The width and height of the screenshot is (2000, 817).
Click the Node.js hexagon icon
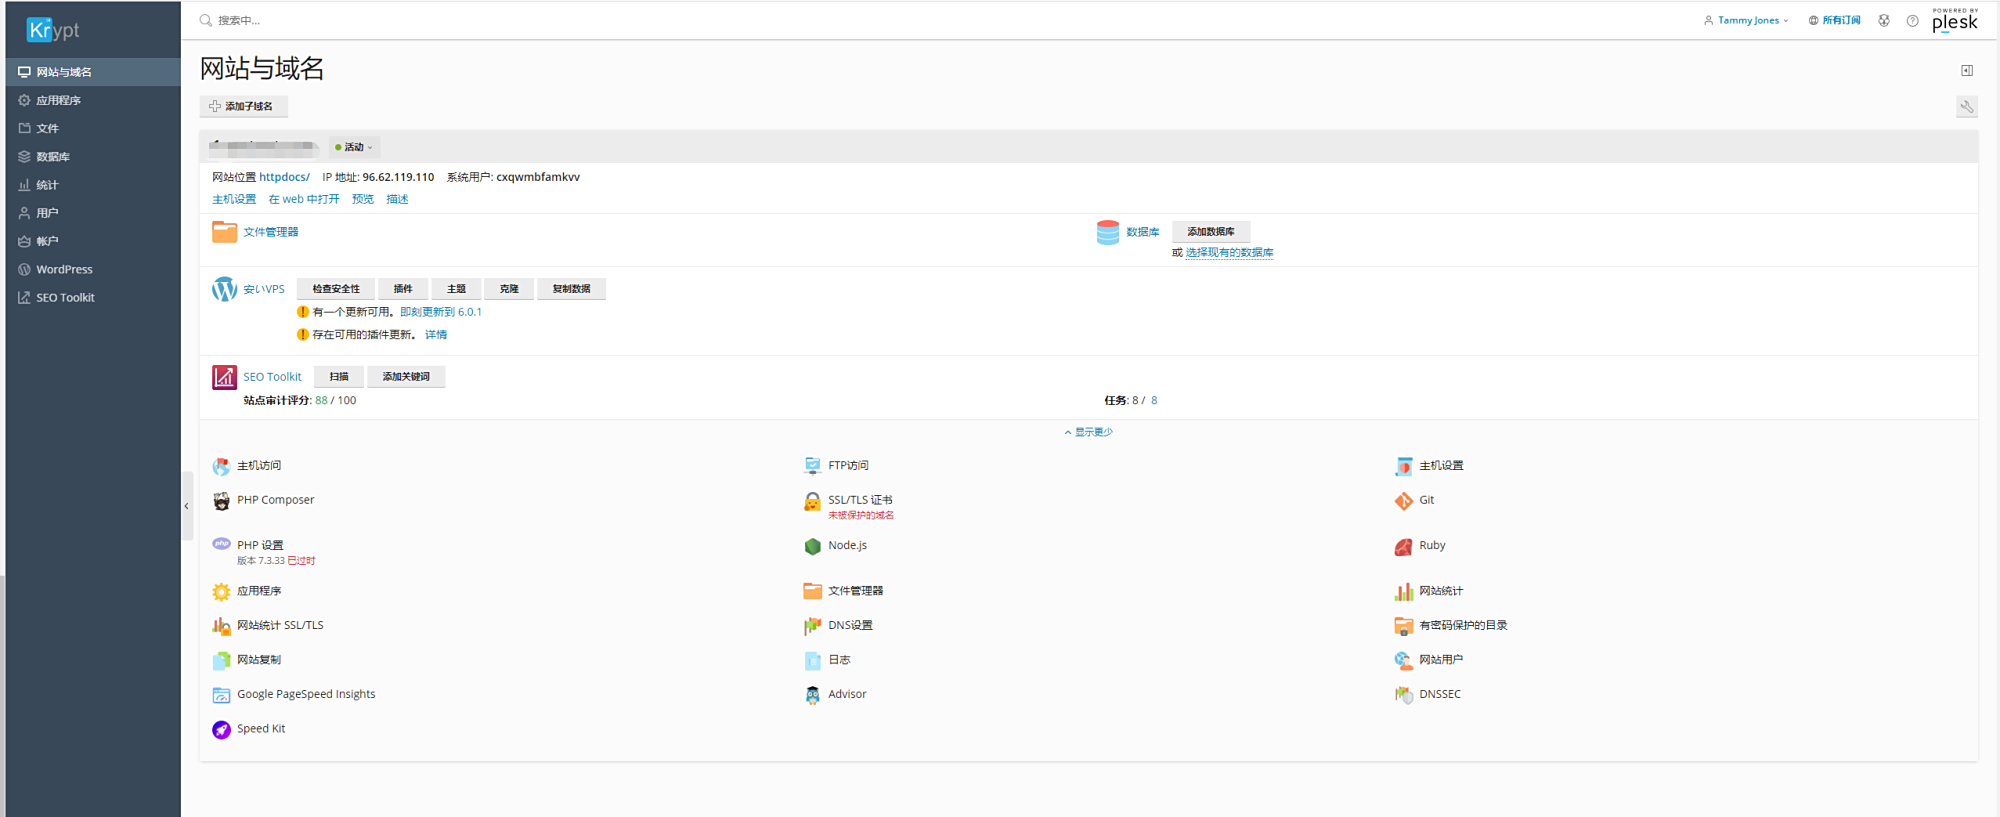coord(812,546)
